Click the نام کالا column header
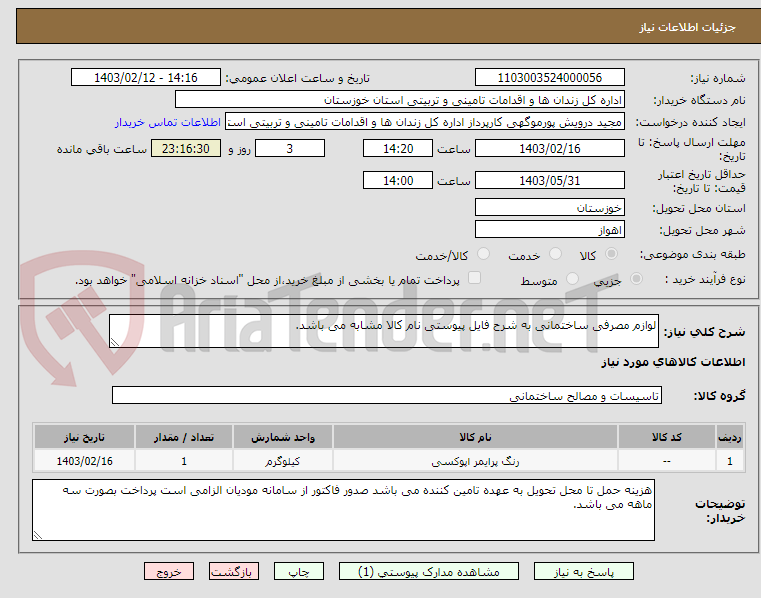Image resolution: width=761 pixels, height=598 pixels. click(x=475, y=437)
